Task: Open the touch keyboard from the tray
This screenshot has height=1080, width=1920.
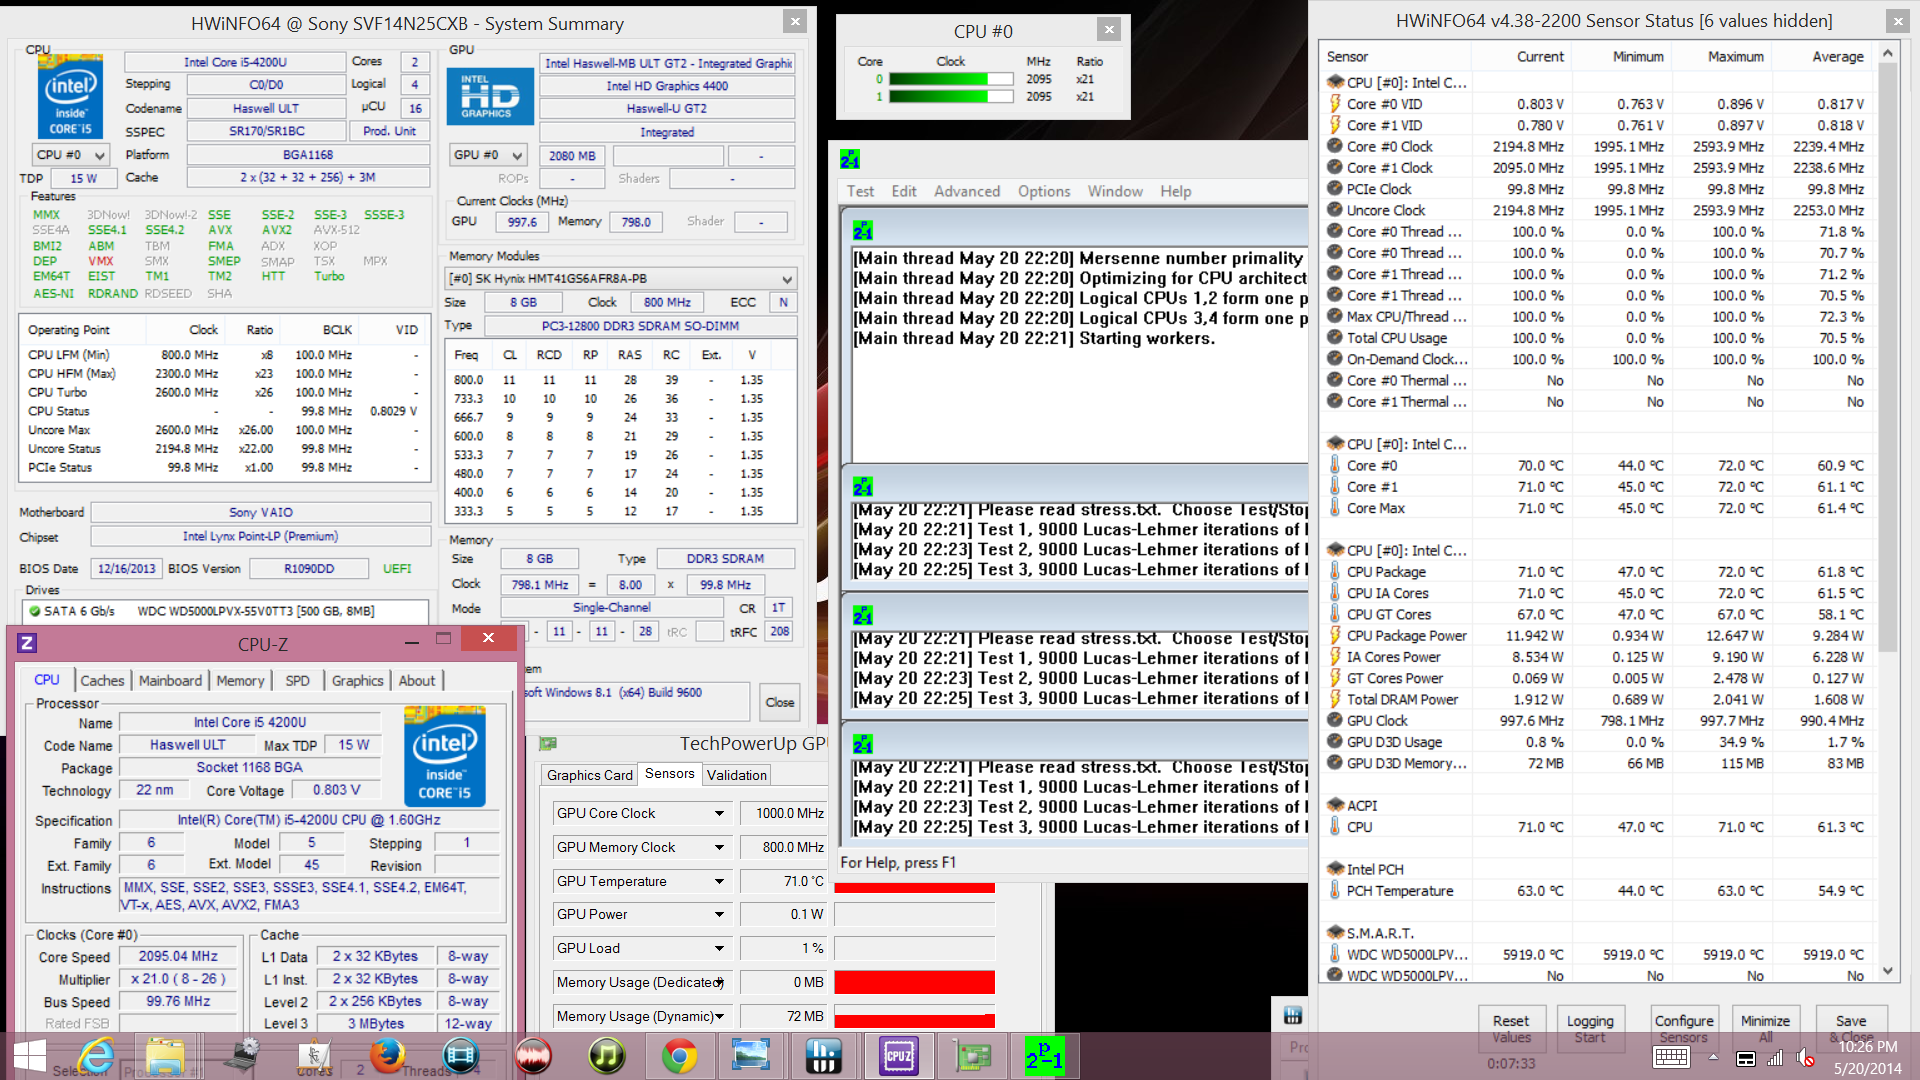Action: (1671, 1058)
